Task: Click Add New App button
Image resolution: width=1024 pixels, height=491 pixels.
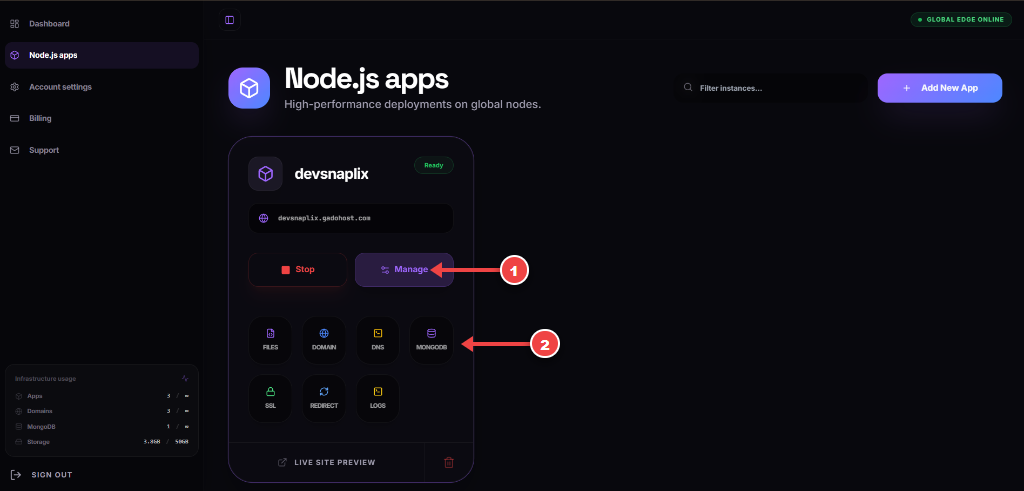Action: (940, 88)
